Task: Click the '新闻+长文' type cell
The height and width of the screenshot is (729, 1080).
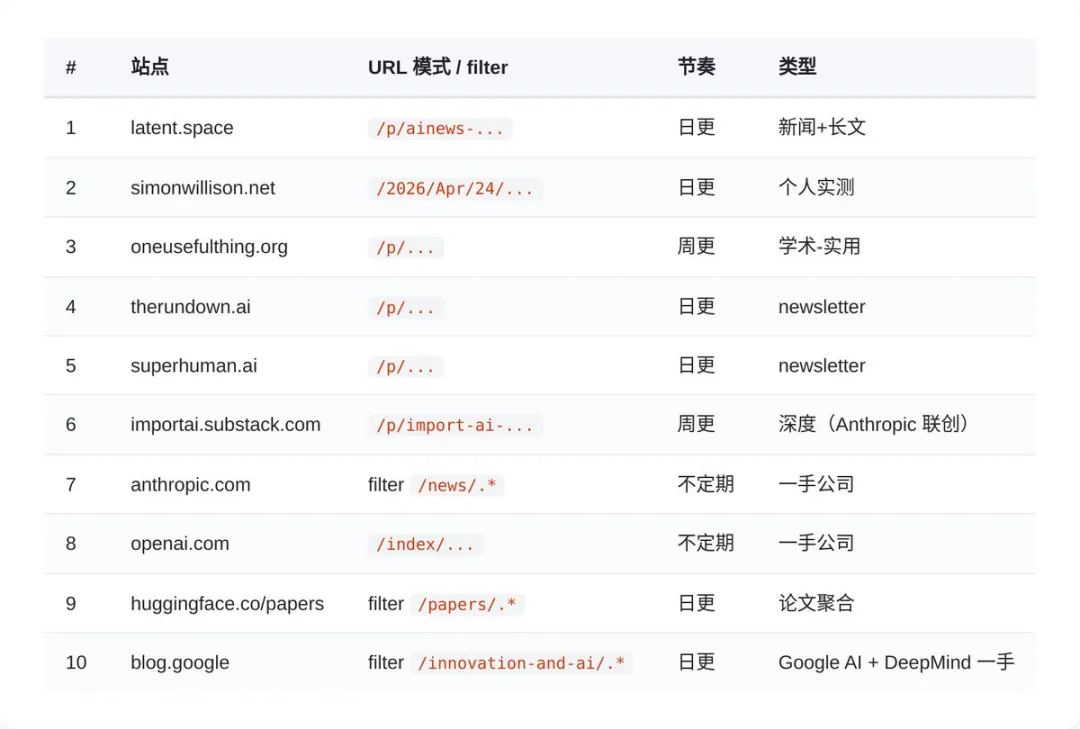Action: coord(822,127)
